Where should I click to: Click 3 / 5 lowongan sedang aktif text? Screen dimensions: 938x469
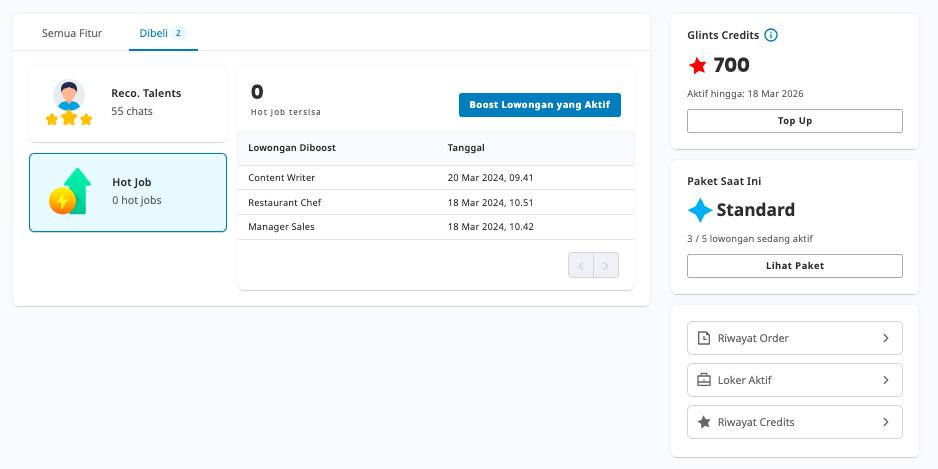tap(750, 239)
